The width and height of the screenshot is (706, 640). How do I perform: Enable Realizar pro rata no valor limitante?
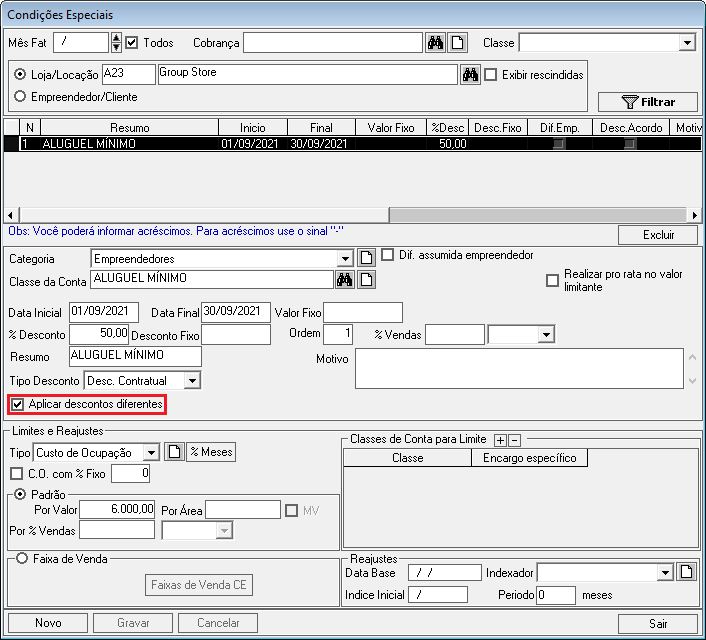coord(552,280)
